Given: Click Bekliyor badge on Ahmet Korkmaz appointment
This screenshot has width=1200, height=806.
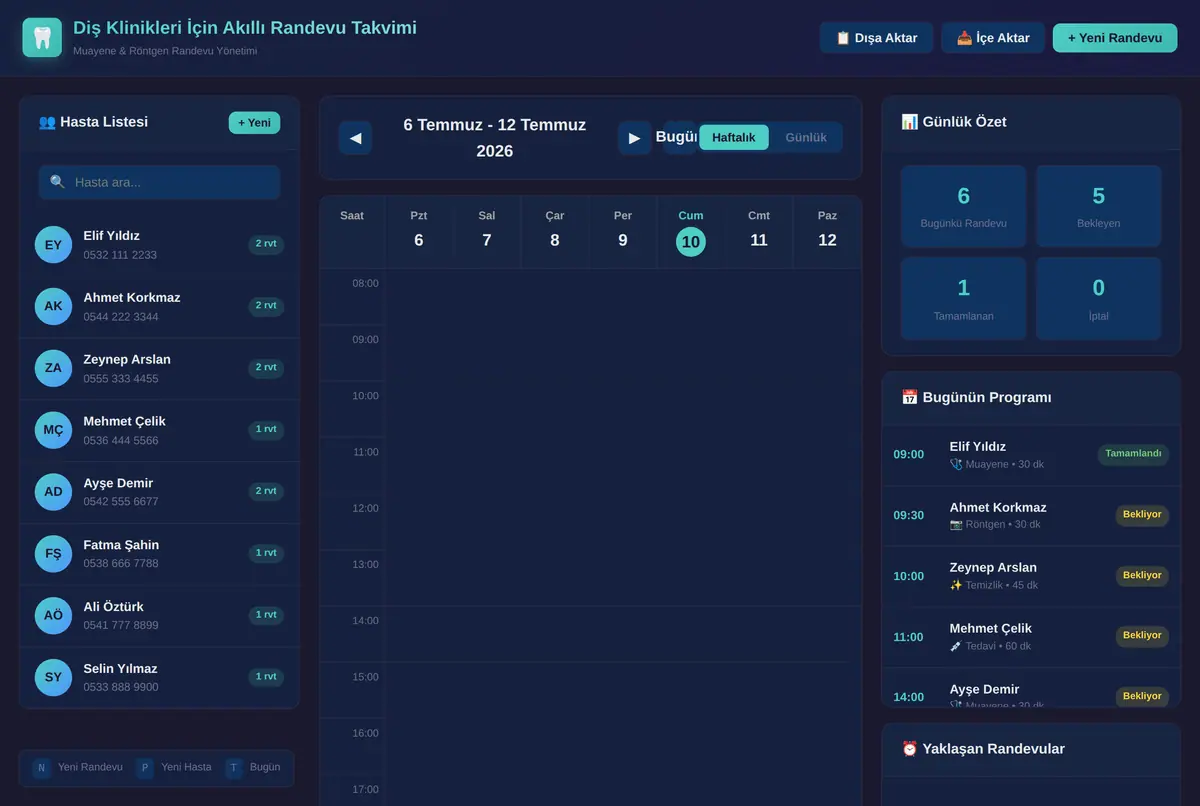Looking at the screenshot, I should [x=1142, y=515].
